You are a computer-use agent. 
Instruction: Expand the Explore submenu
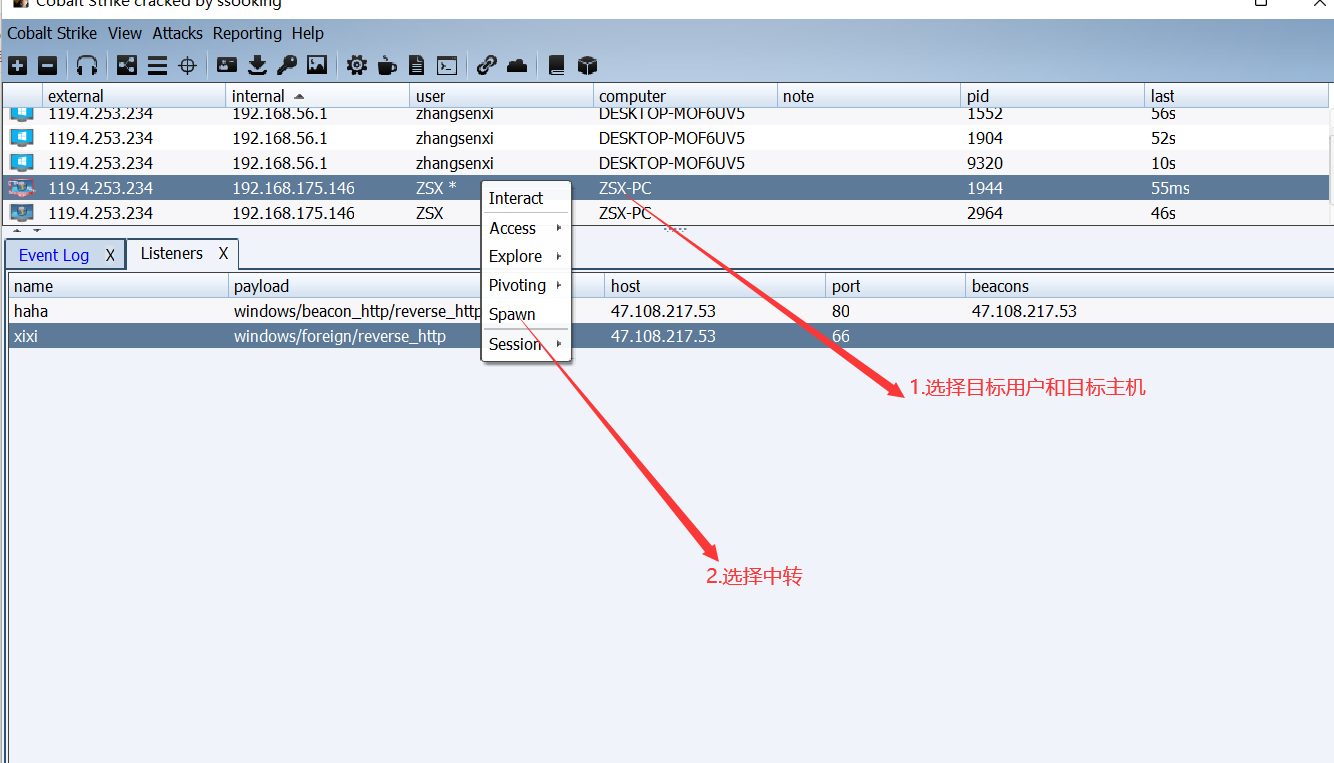pyautogui.click(x=526, y=256)
